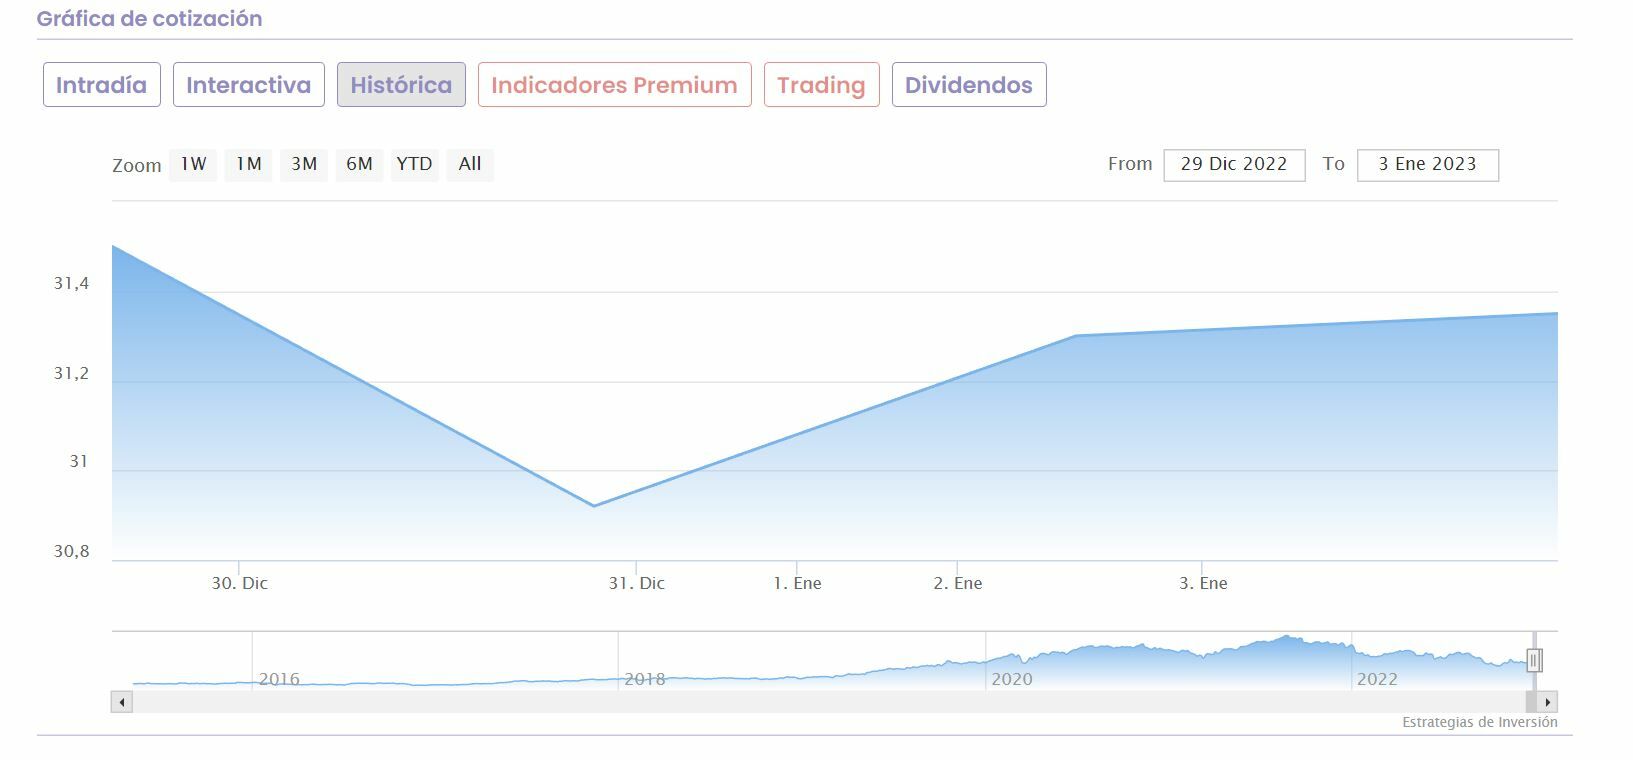Select YTD zoom range

(x=414, y=165)
